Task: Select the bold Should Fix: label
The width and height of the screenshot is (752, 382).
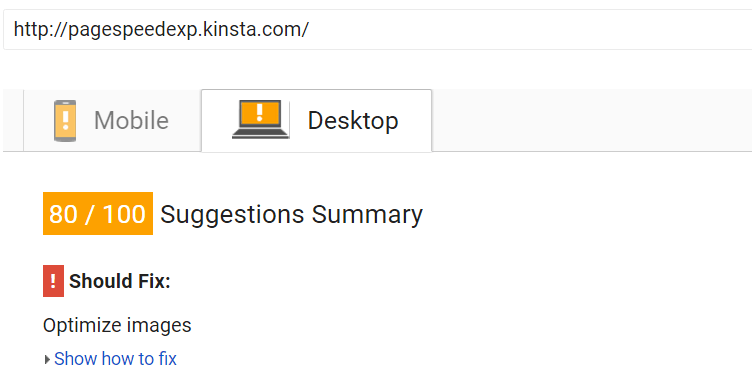Action: pos(120,281)
